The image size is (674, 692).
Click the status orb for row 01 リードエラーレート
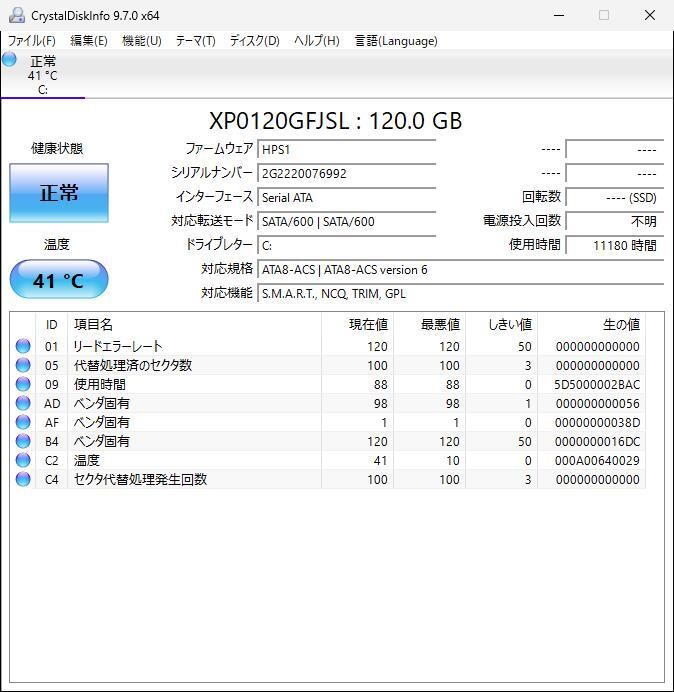pos(23,346)
